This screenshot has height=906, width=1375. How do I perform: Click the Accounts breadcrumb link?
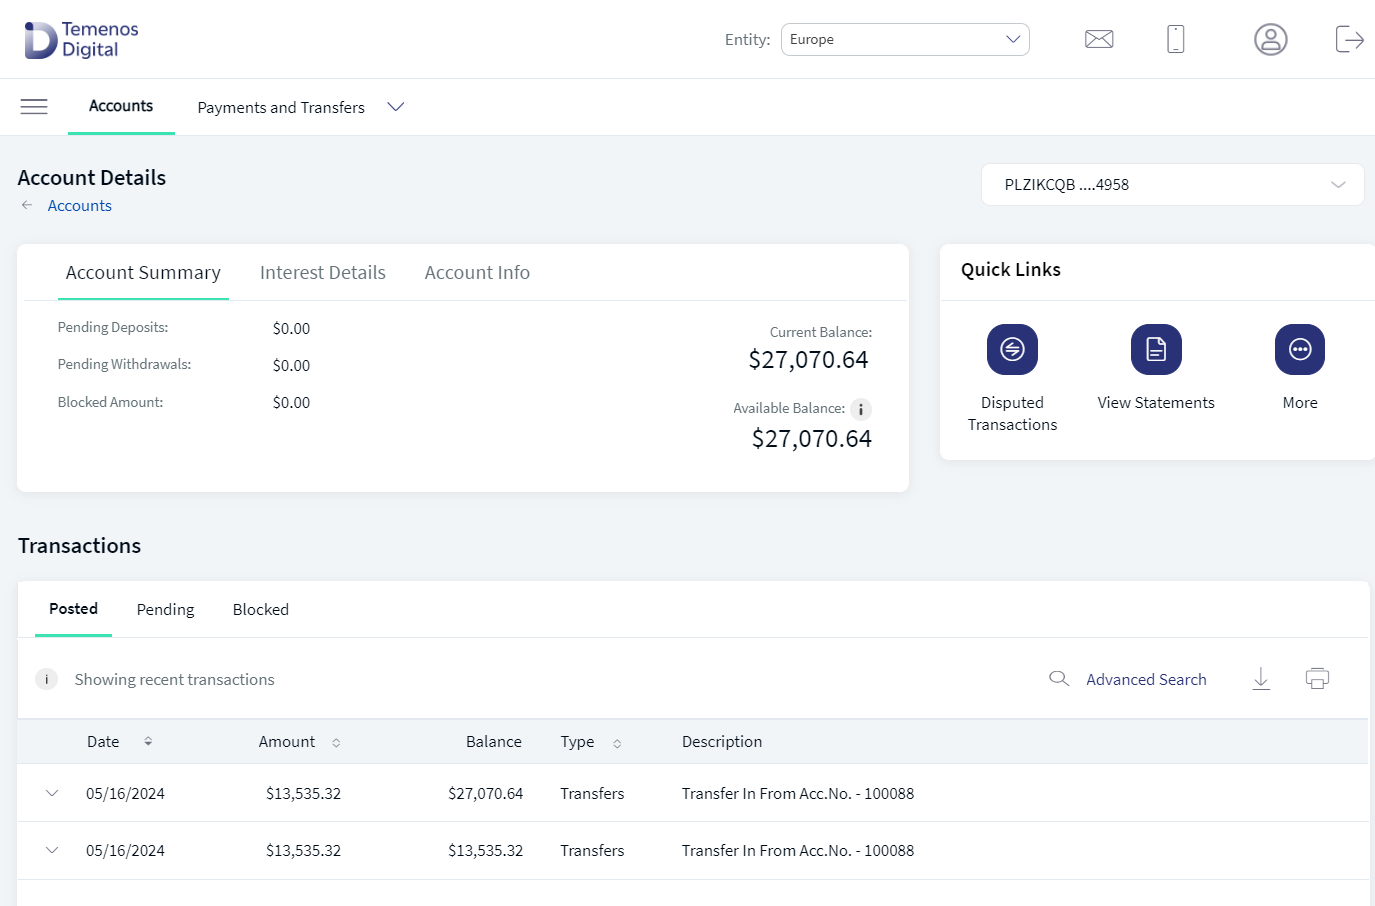[80, 205]
